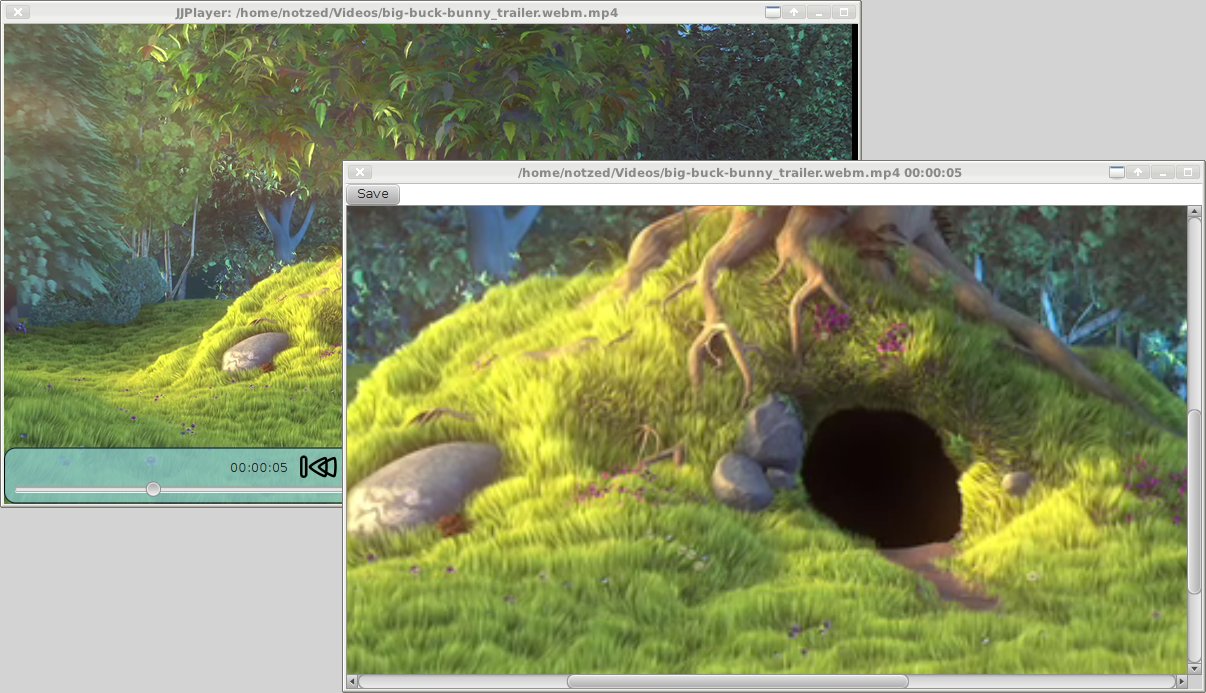The image size is (1206, 693).
Task: Open the JJPlayer window menu icon
Action: pos(773,13)
